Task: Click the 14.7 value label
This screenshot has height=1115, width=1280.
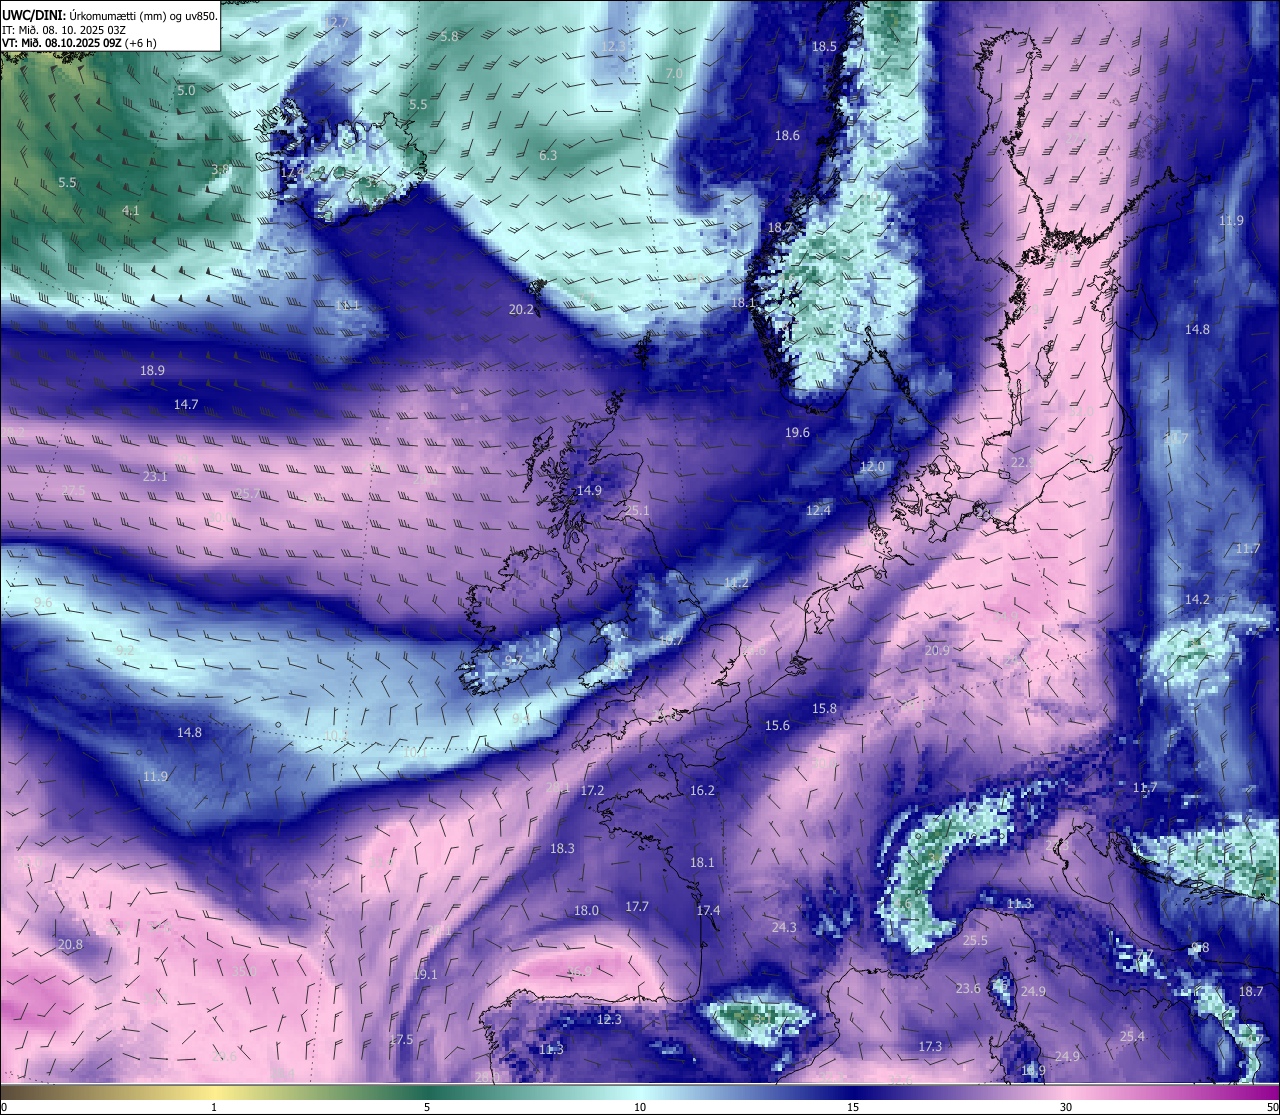Action: [186, 404]
